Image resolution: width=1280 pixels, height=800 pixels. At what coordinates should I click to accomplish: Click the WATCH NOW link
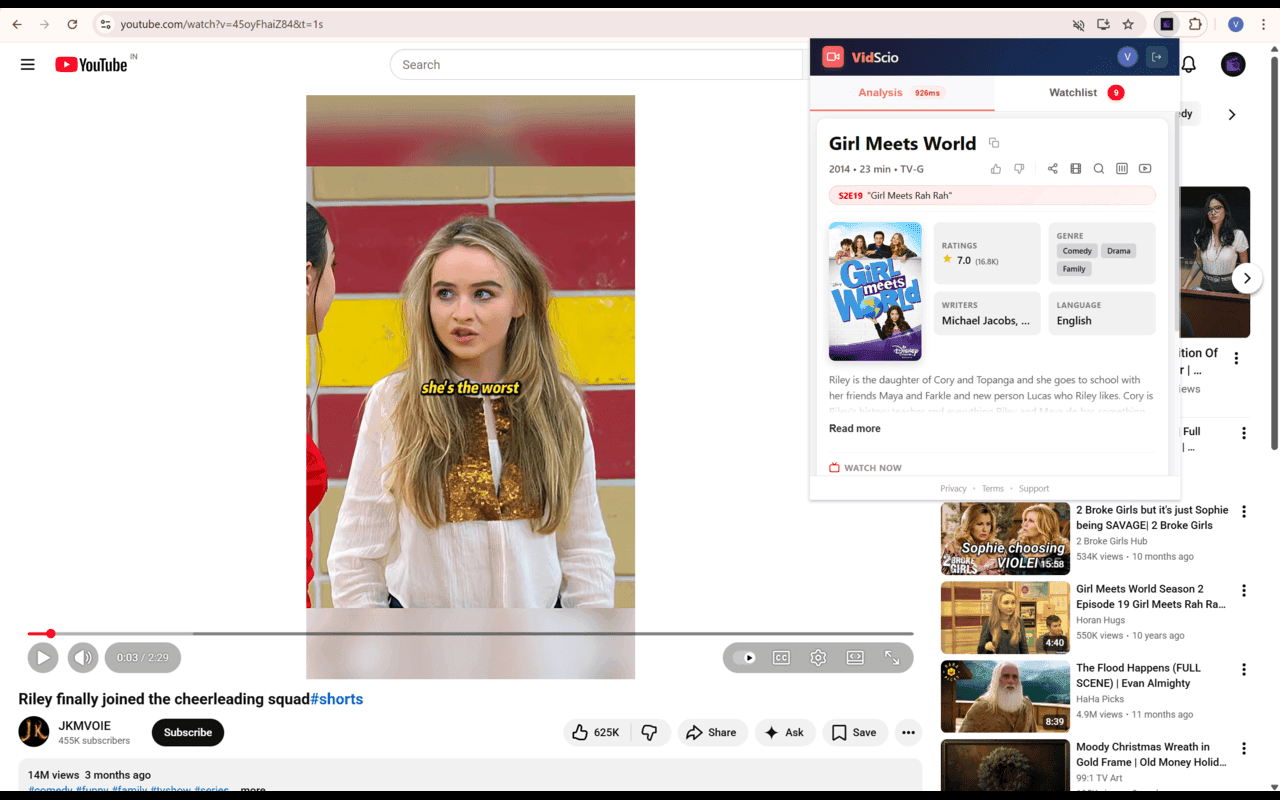click(x=865, y=468)
